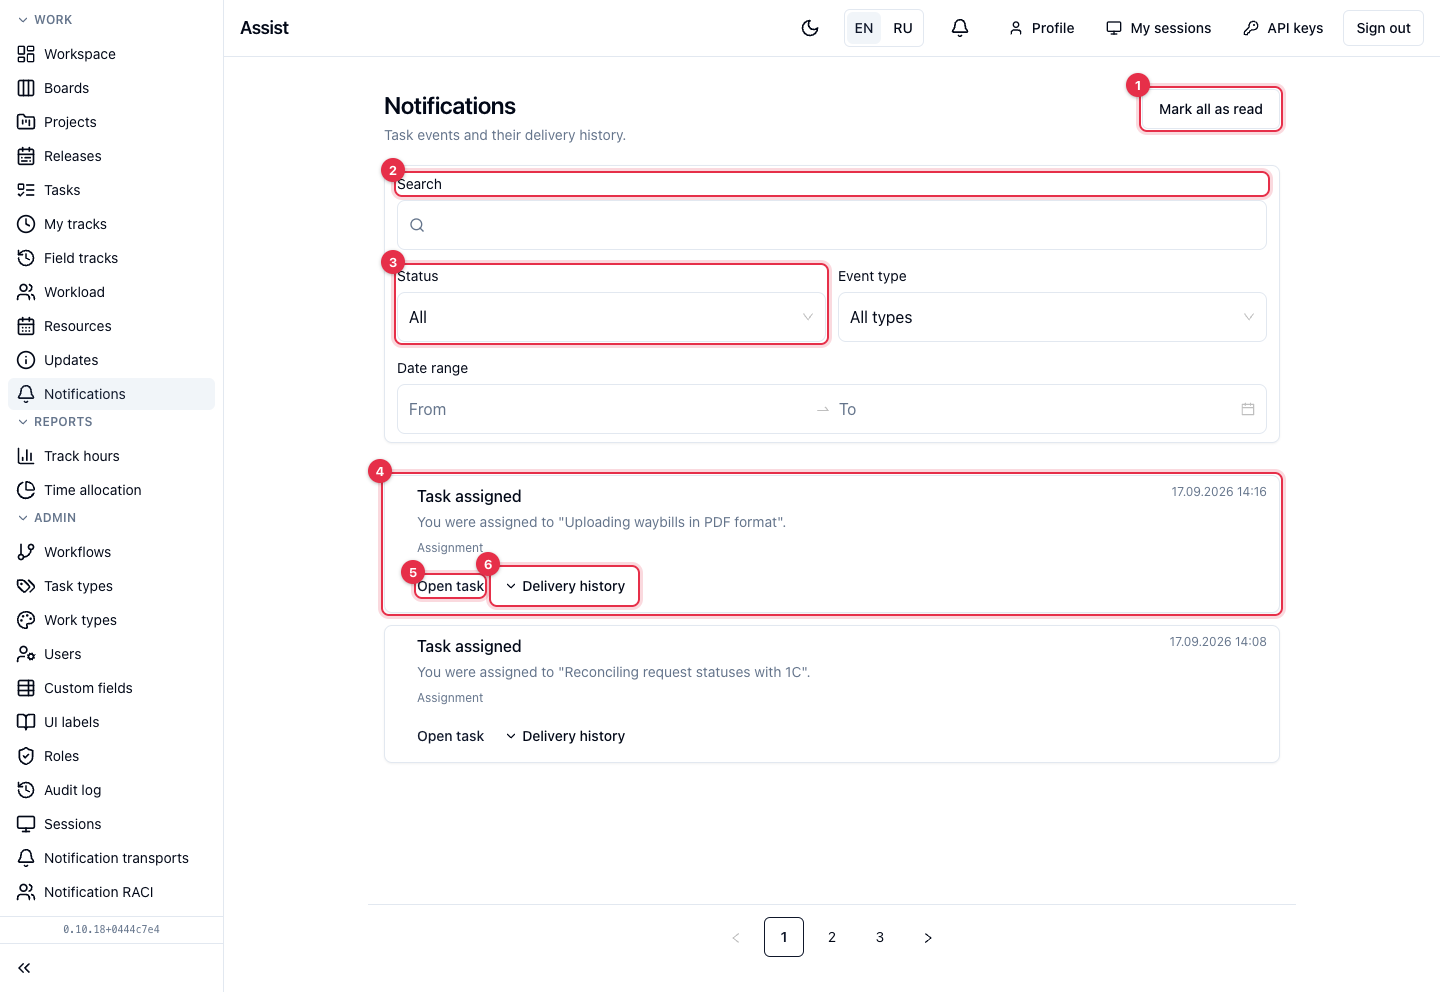
Task: Open API keys from the header
Action: 1283,28
